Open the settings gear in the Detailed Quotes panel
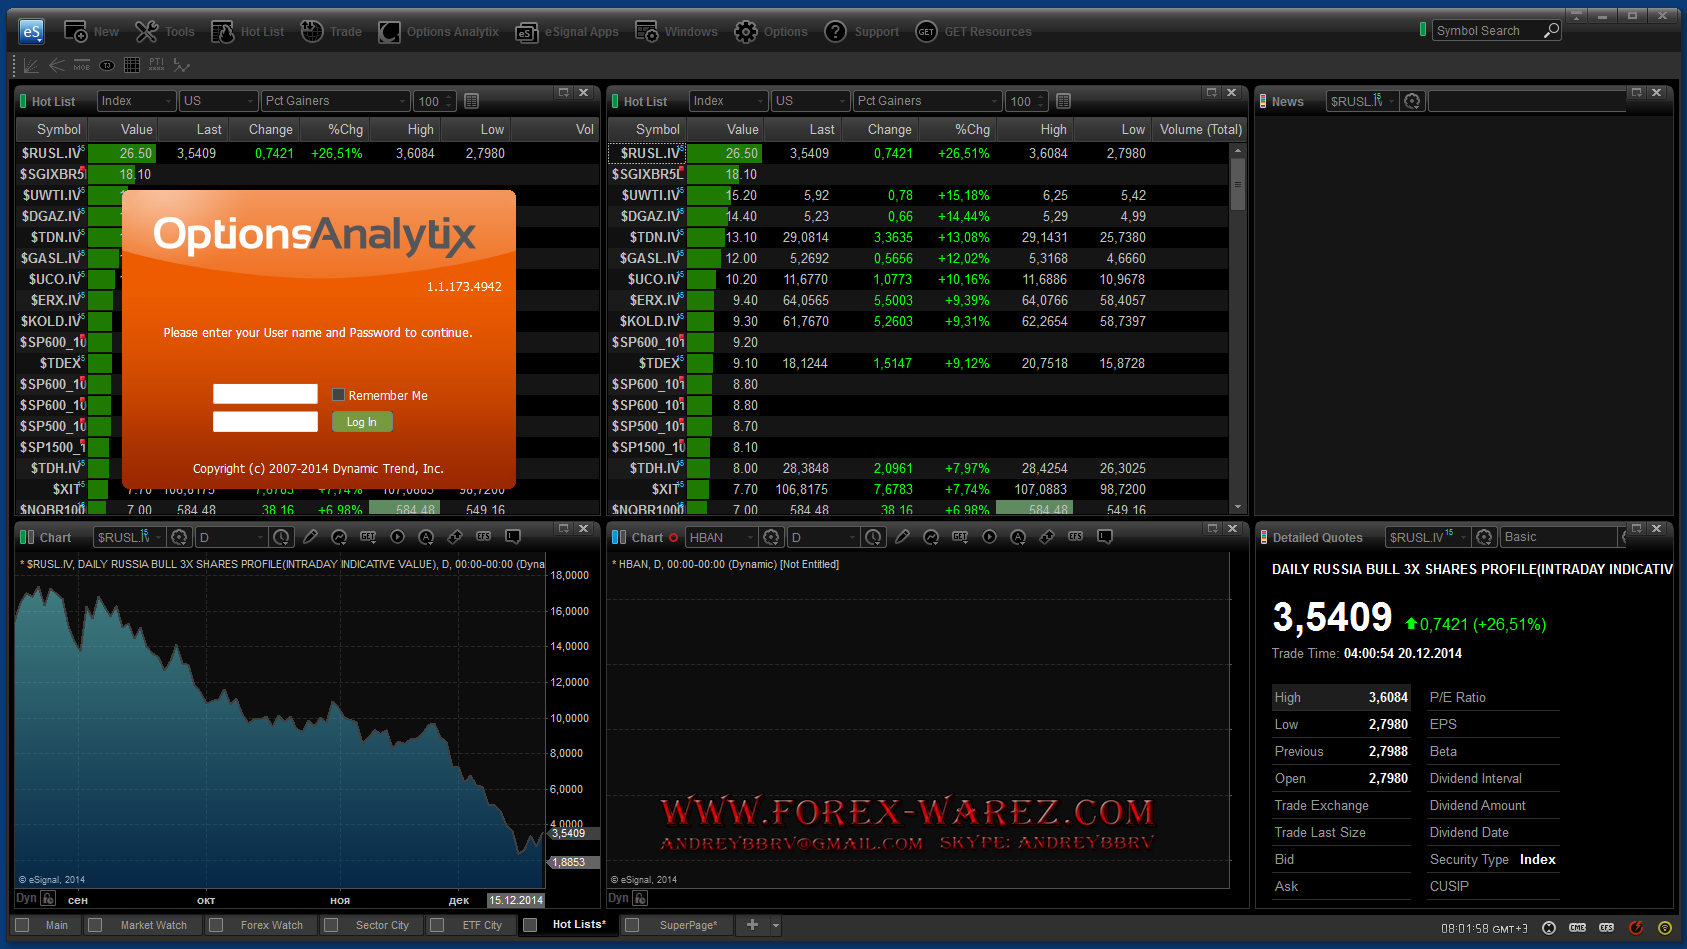 click(x=1485, y=537)
